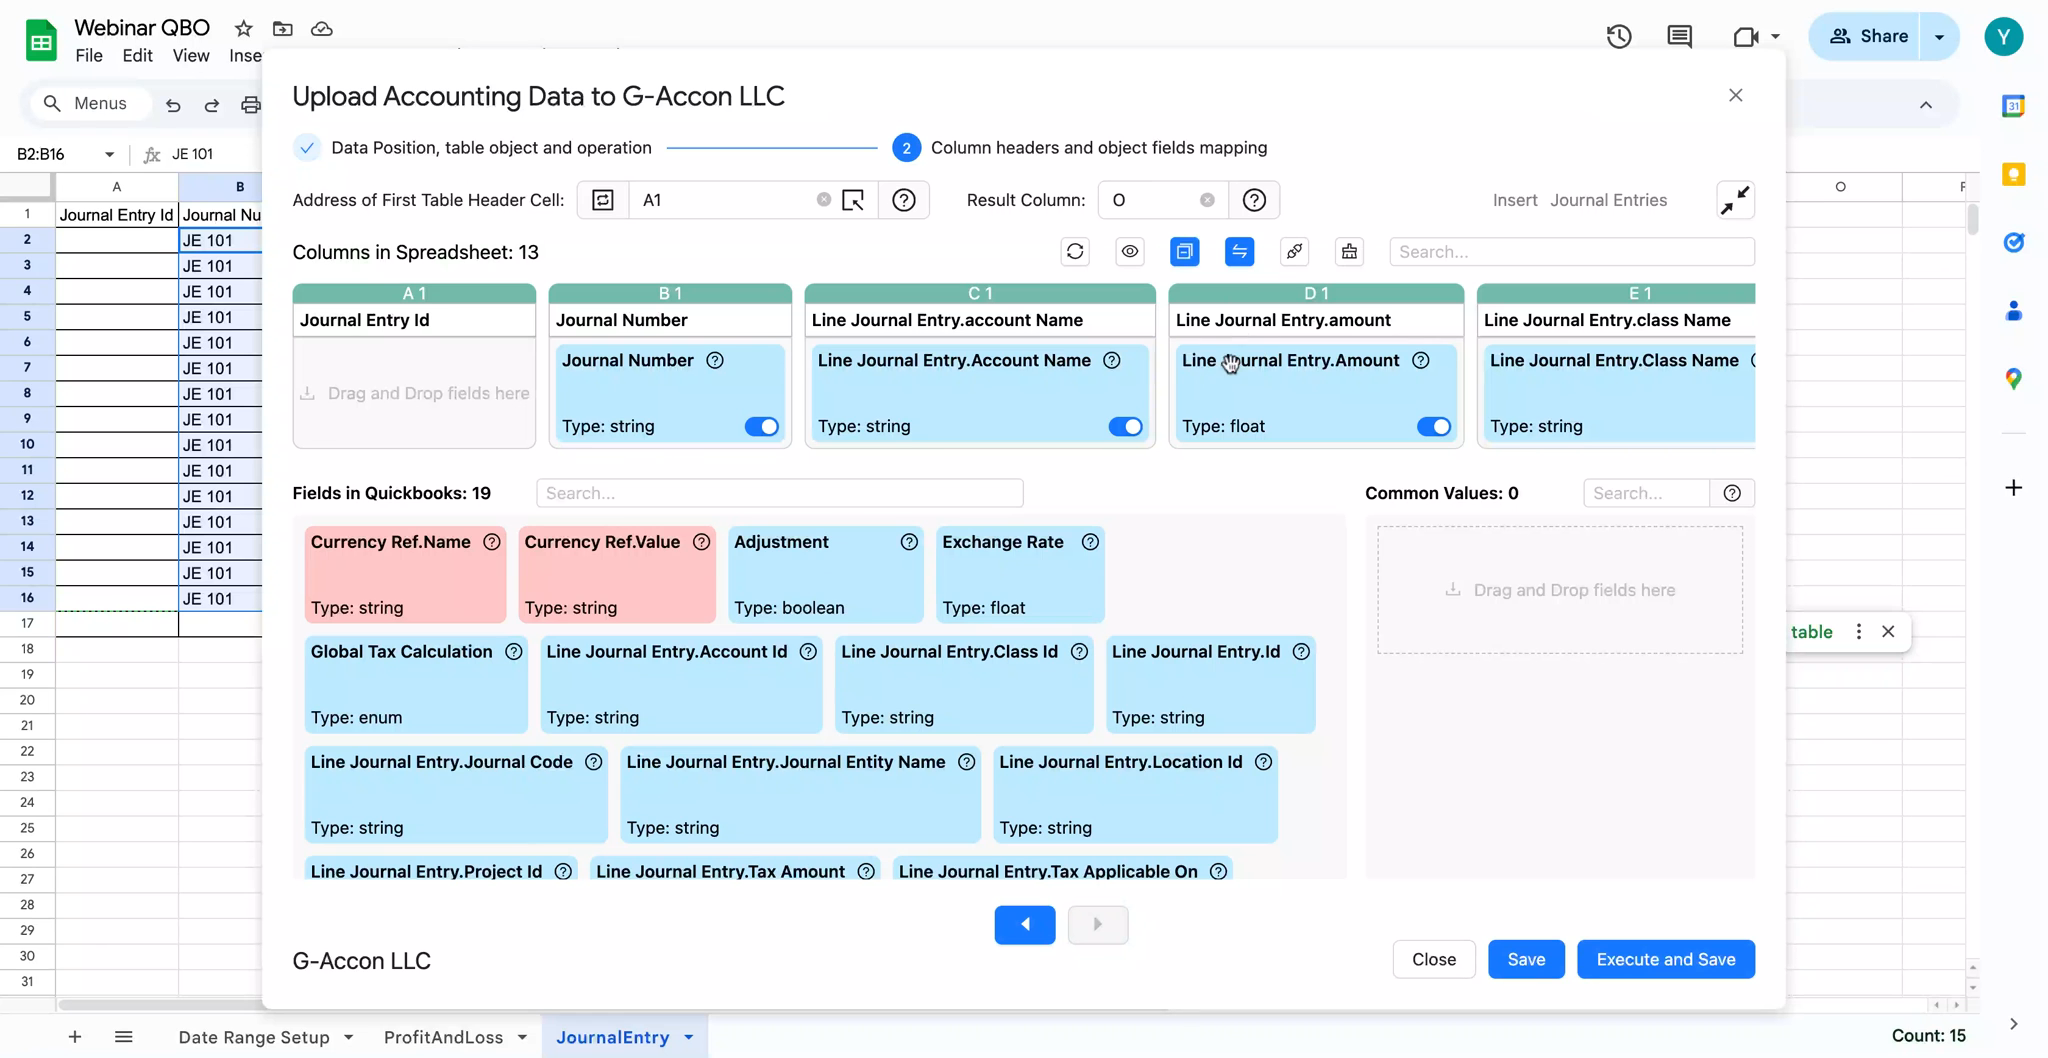The height and width of the screenshot is (1058, 2048).
Task: Open the cell name box dropdown
Action: (x=109, y=154)
